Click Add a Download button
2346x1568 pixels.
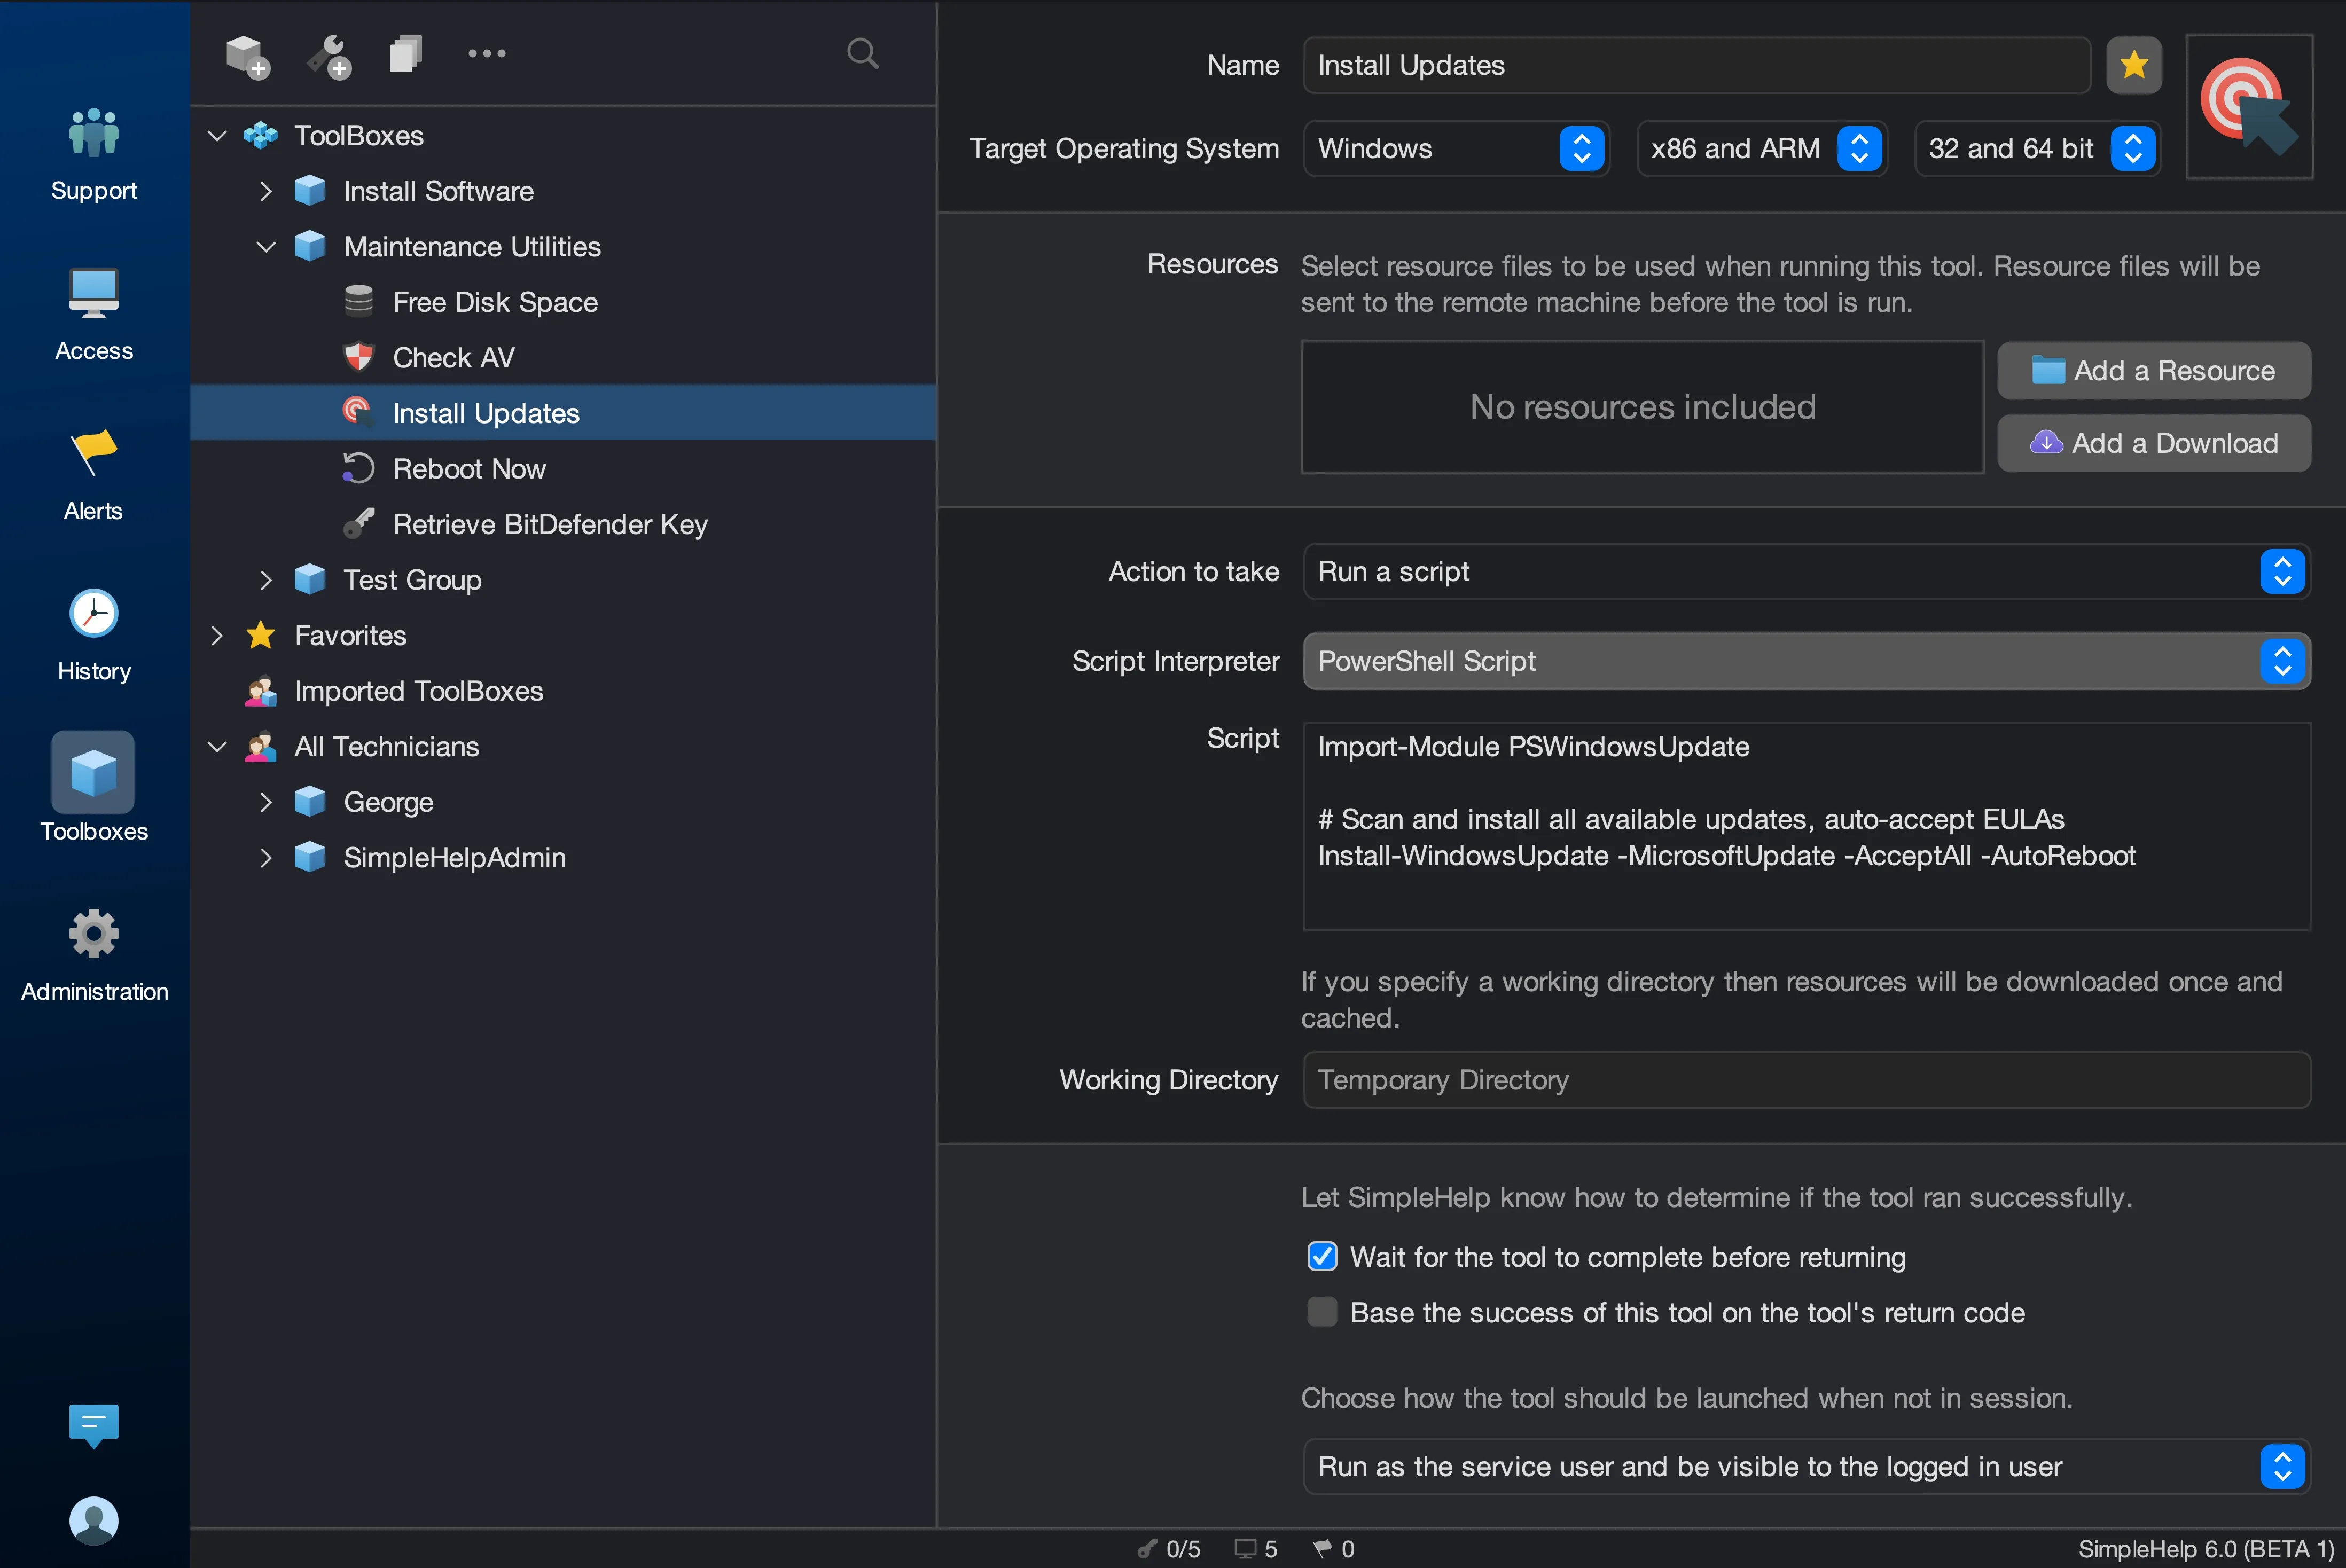2153,443
